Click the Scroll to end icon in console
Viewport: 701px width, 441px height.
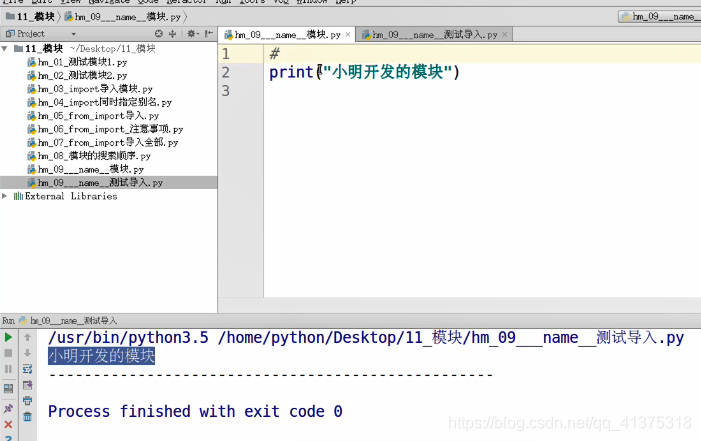(27, 385)
